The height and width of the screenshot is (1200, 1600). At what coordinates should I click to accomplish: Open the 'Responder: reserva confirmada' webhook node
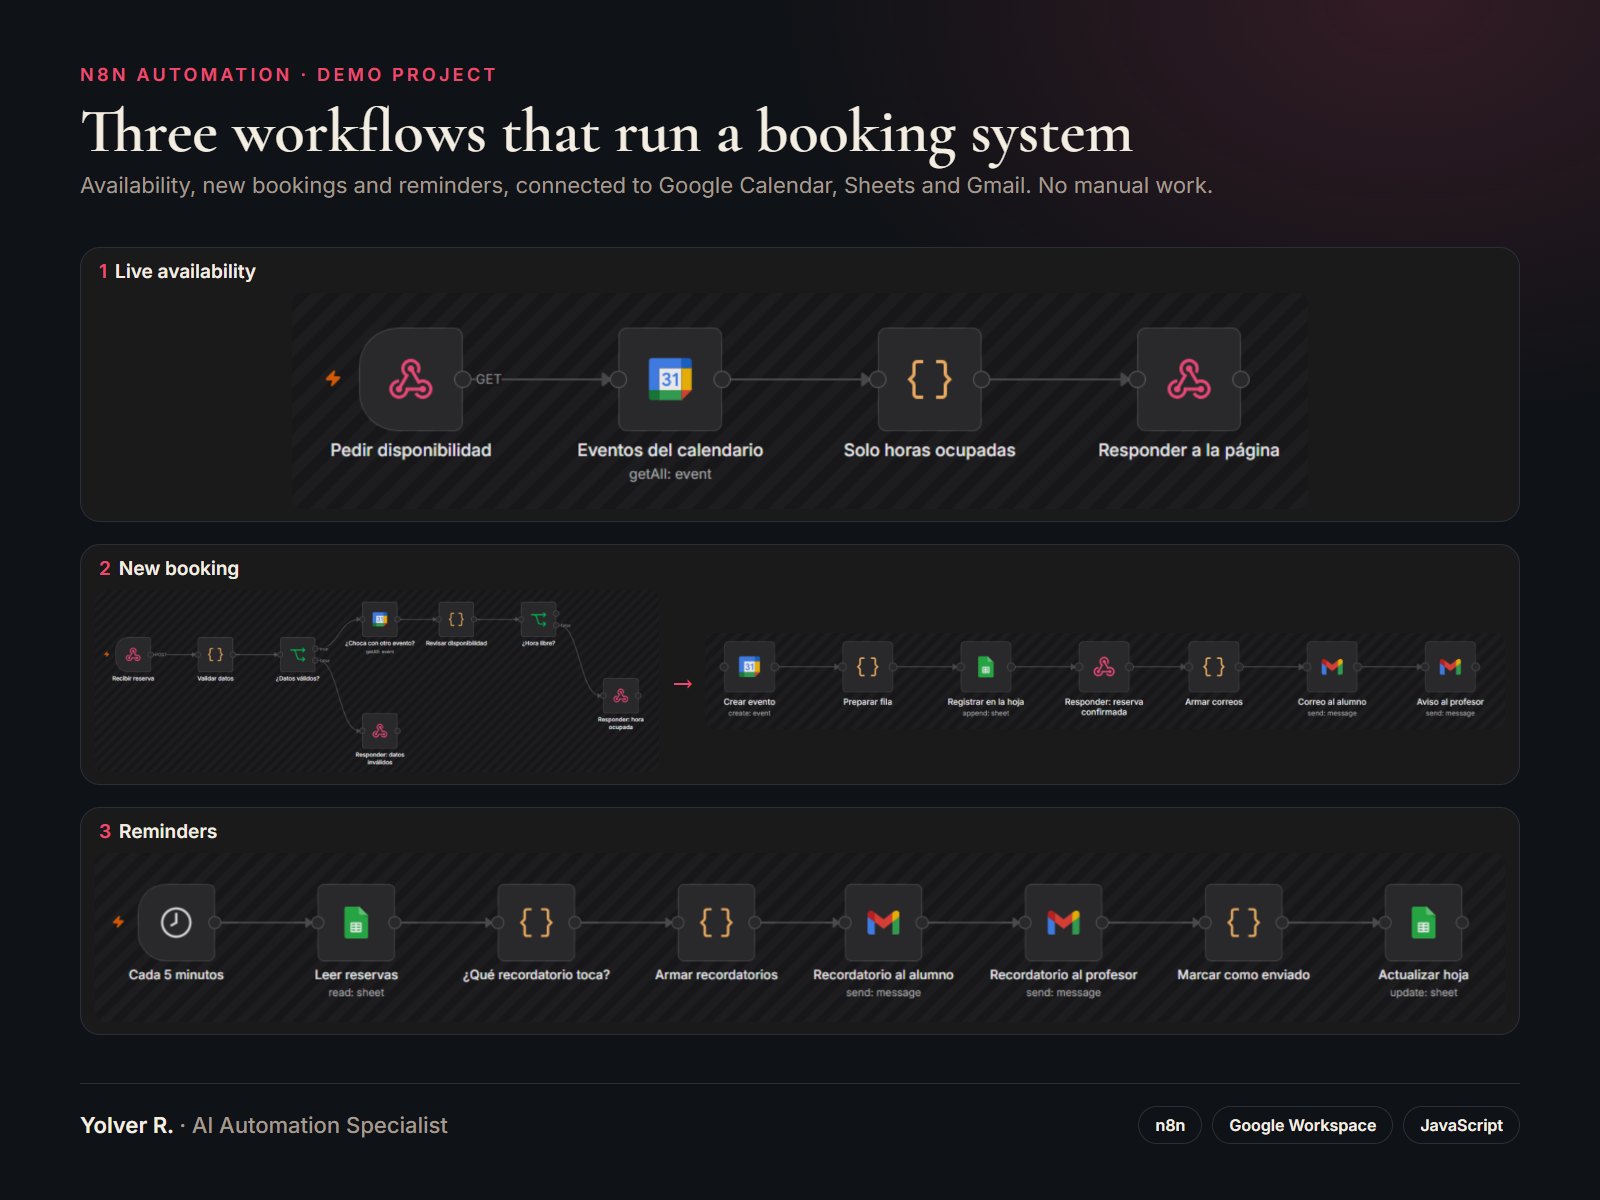point(1104,666)
